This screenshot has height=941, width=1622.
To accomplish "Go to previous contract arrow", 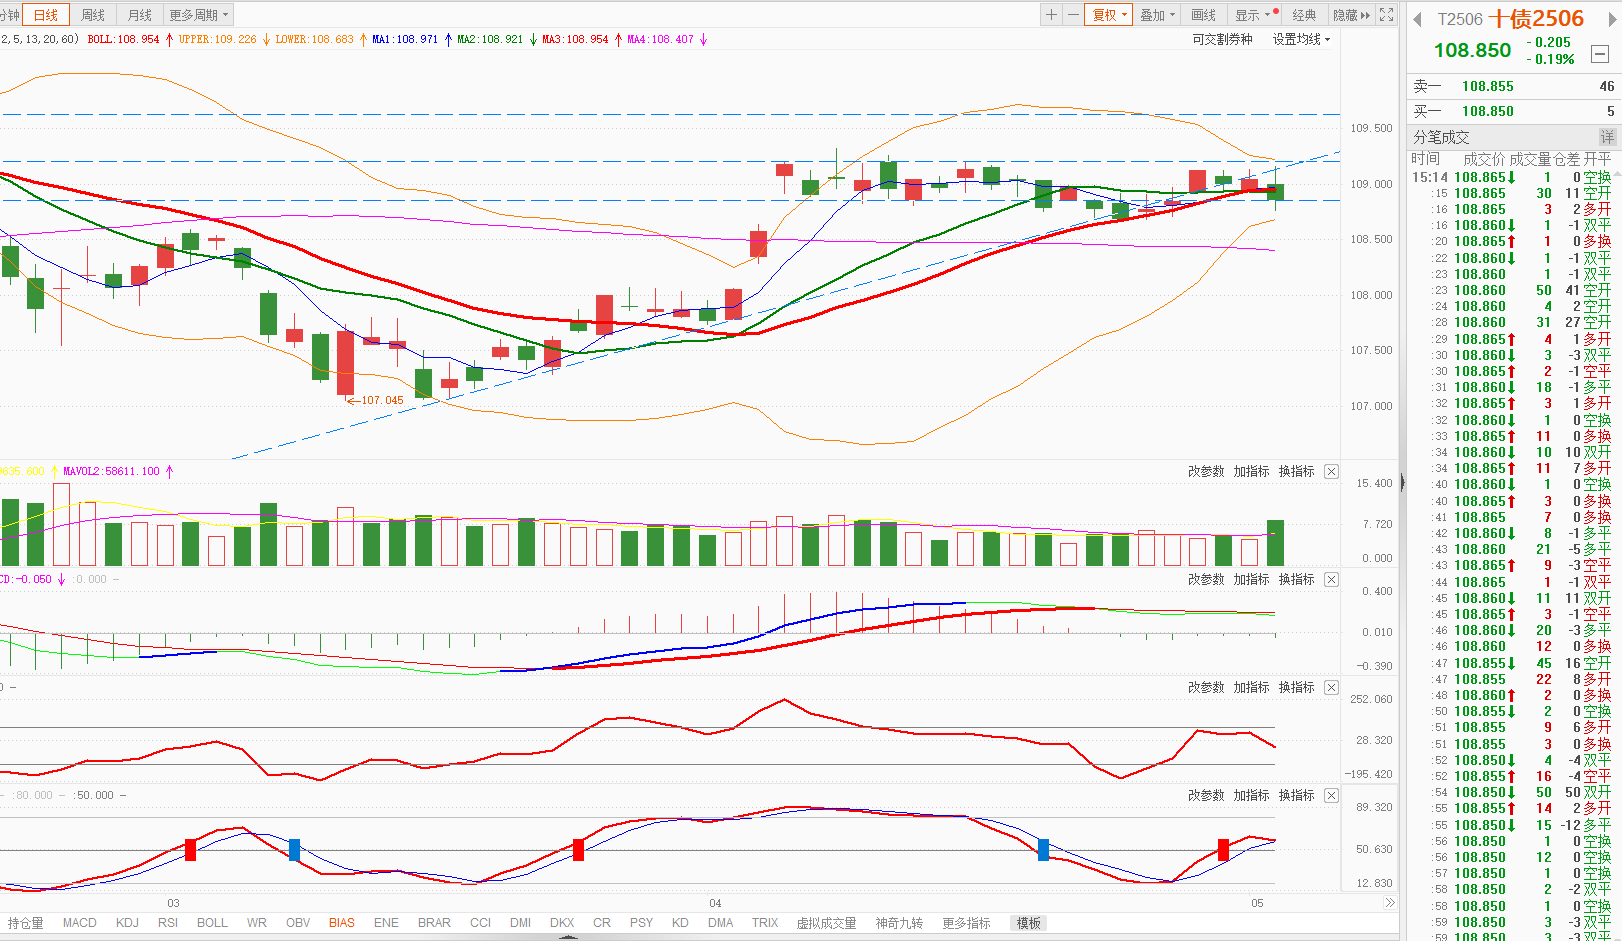I will pyautogui.click(x=1417, y=19).
